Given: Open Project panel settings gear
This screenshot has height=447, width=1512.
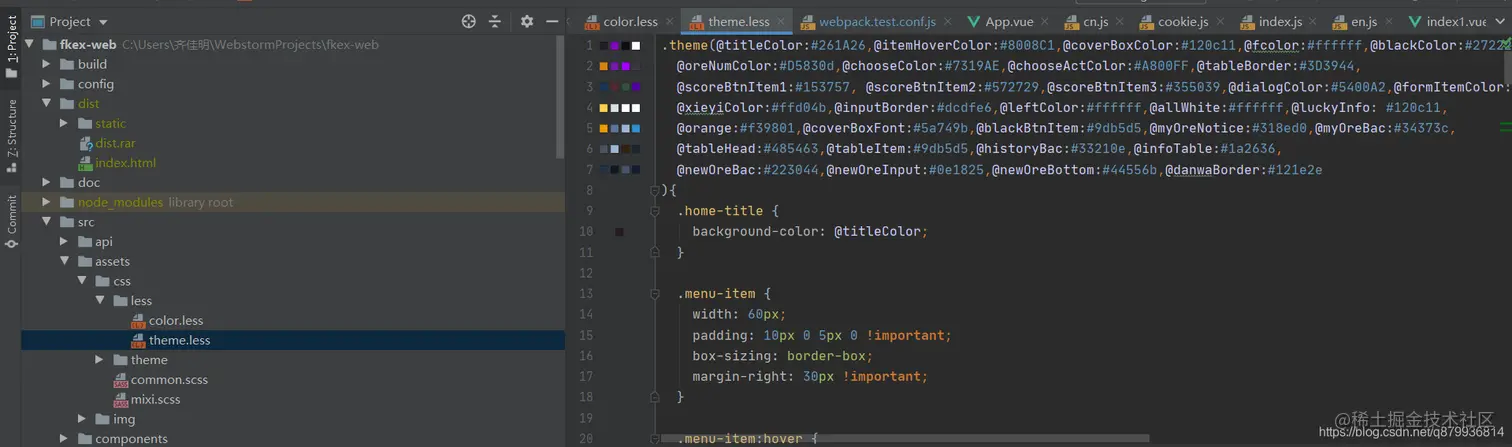Looking at the screenshot, I should [x=527, y=21].
